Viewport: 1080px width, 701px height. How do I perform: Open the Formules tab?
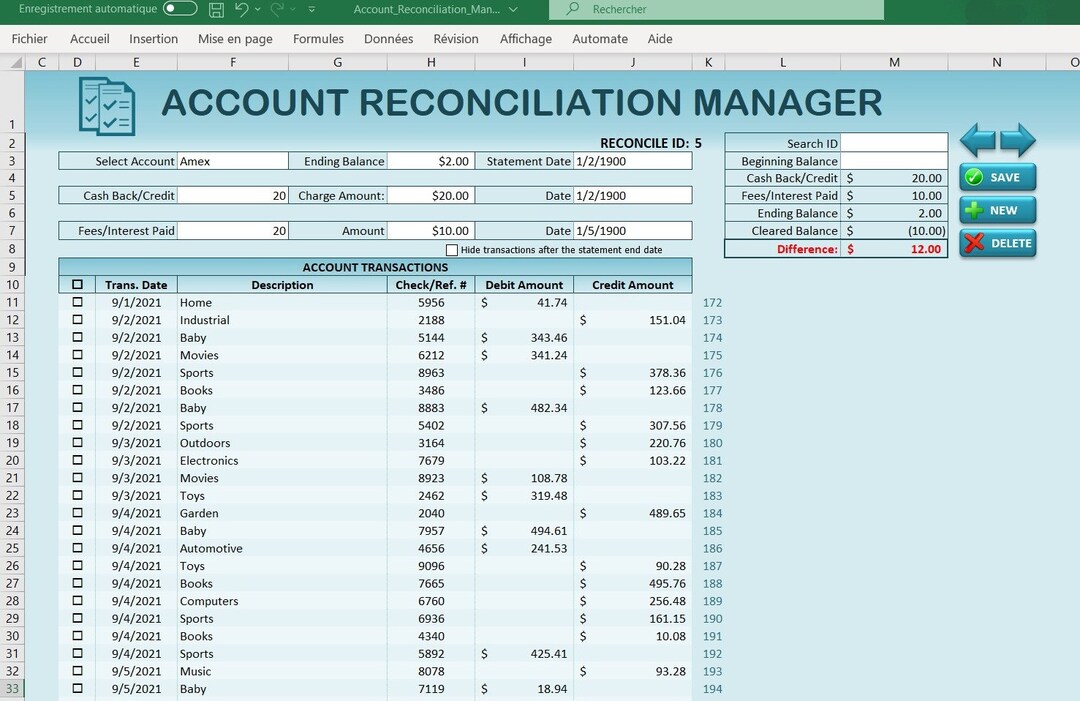pos(318,39)
